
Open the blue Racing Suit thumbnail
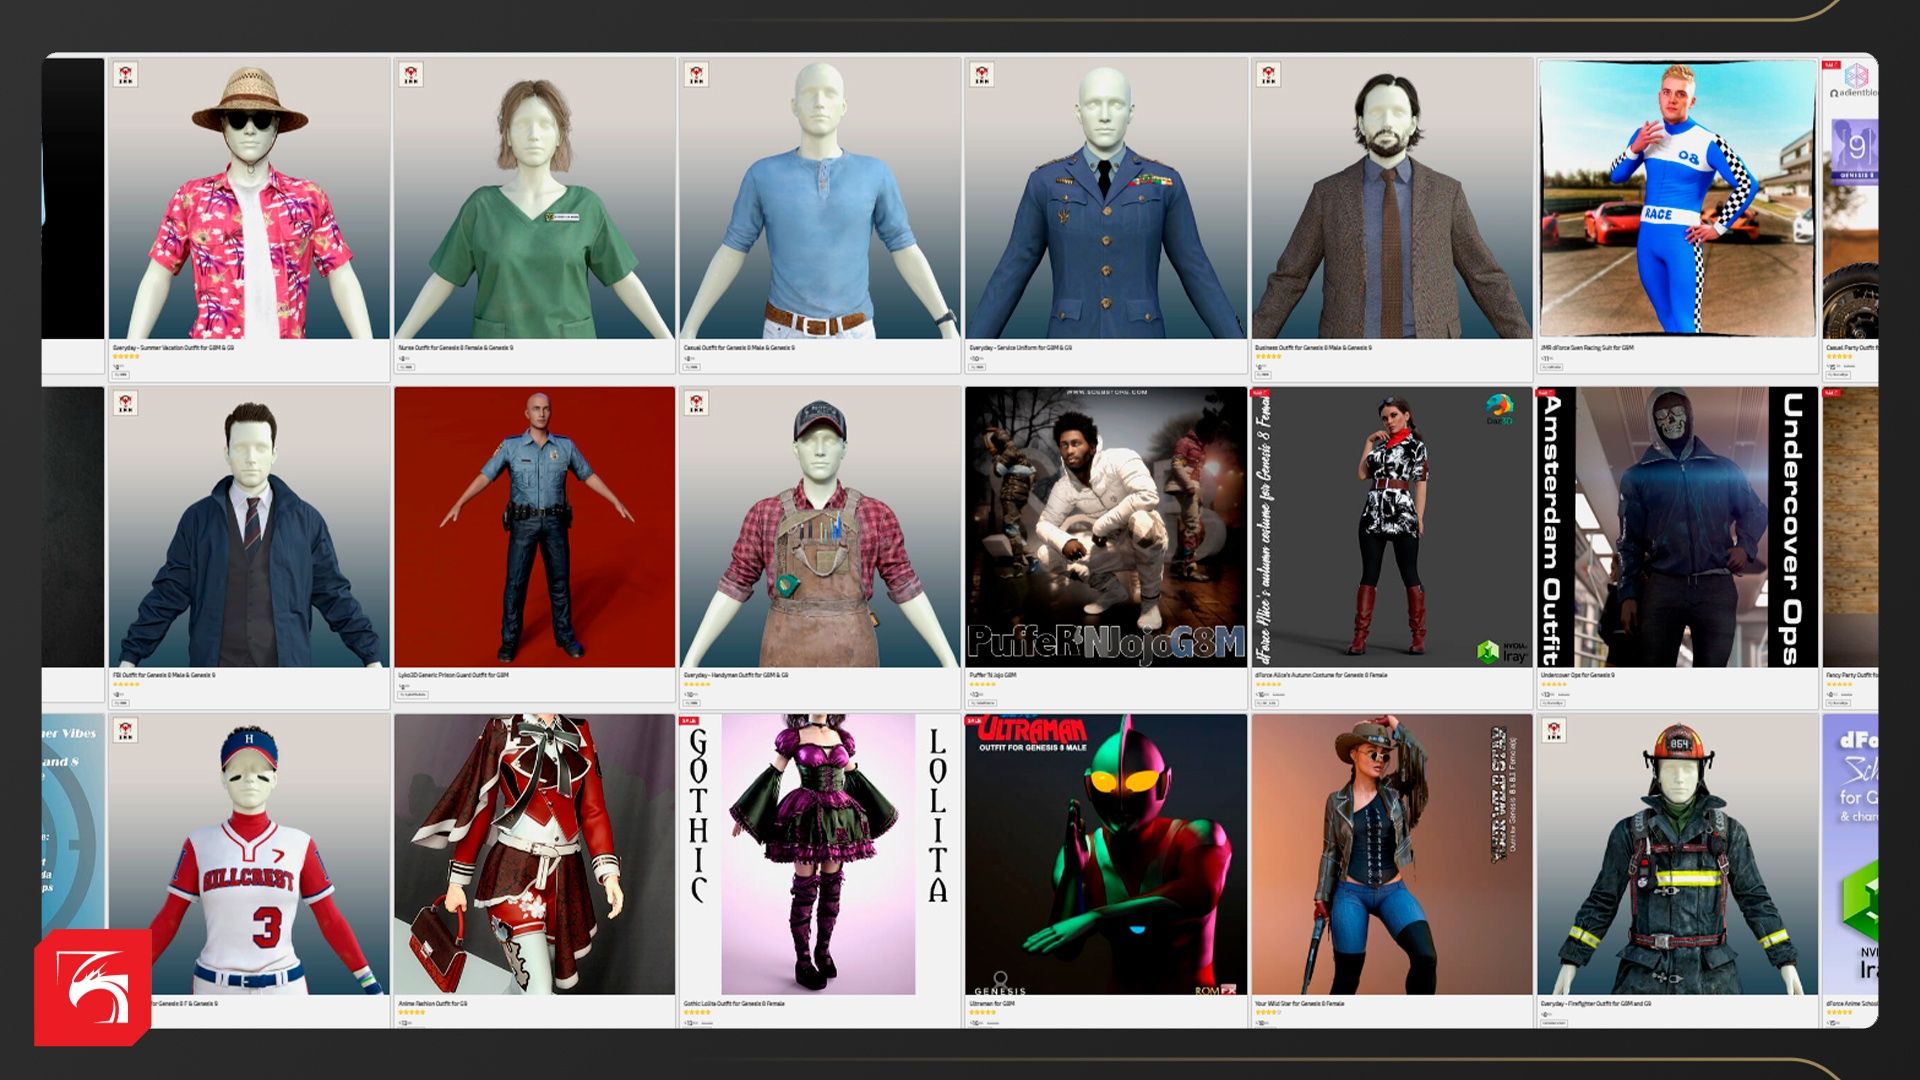(x=1677, y=198)
